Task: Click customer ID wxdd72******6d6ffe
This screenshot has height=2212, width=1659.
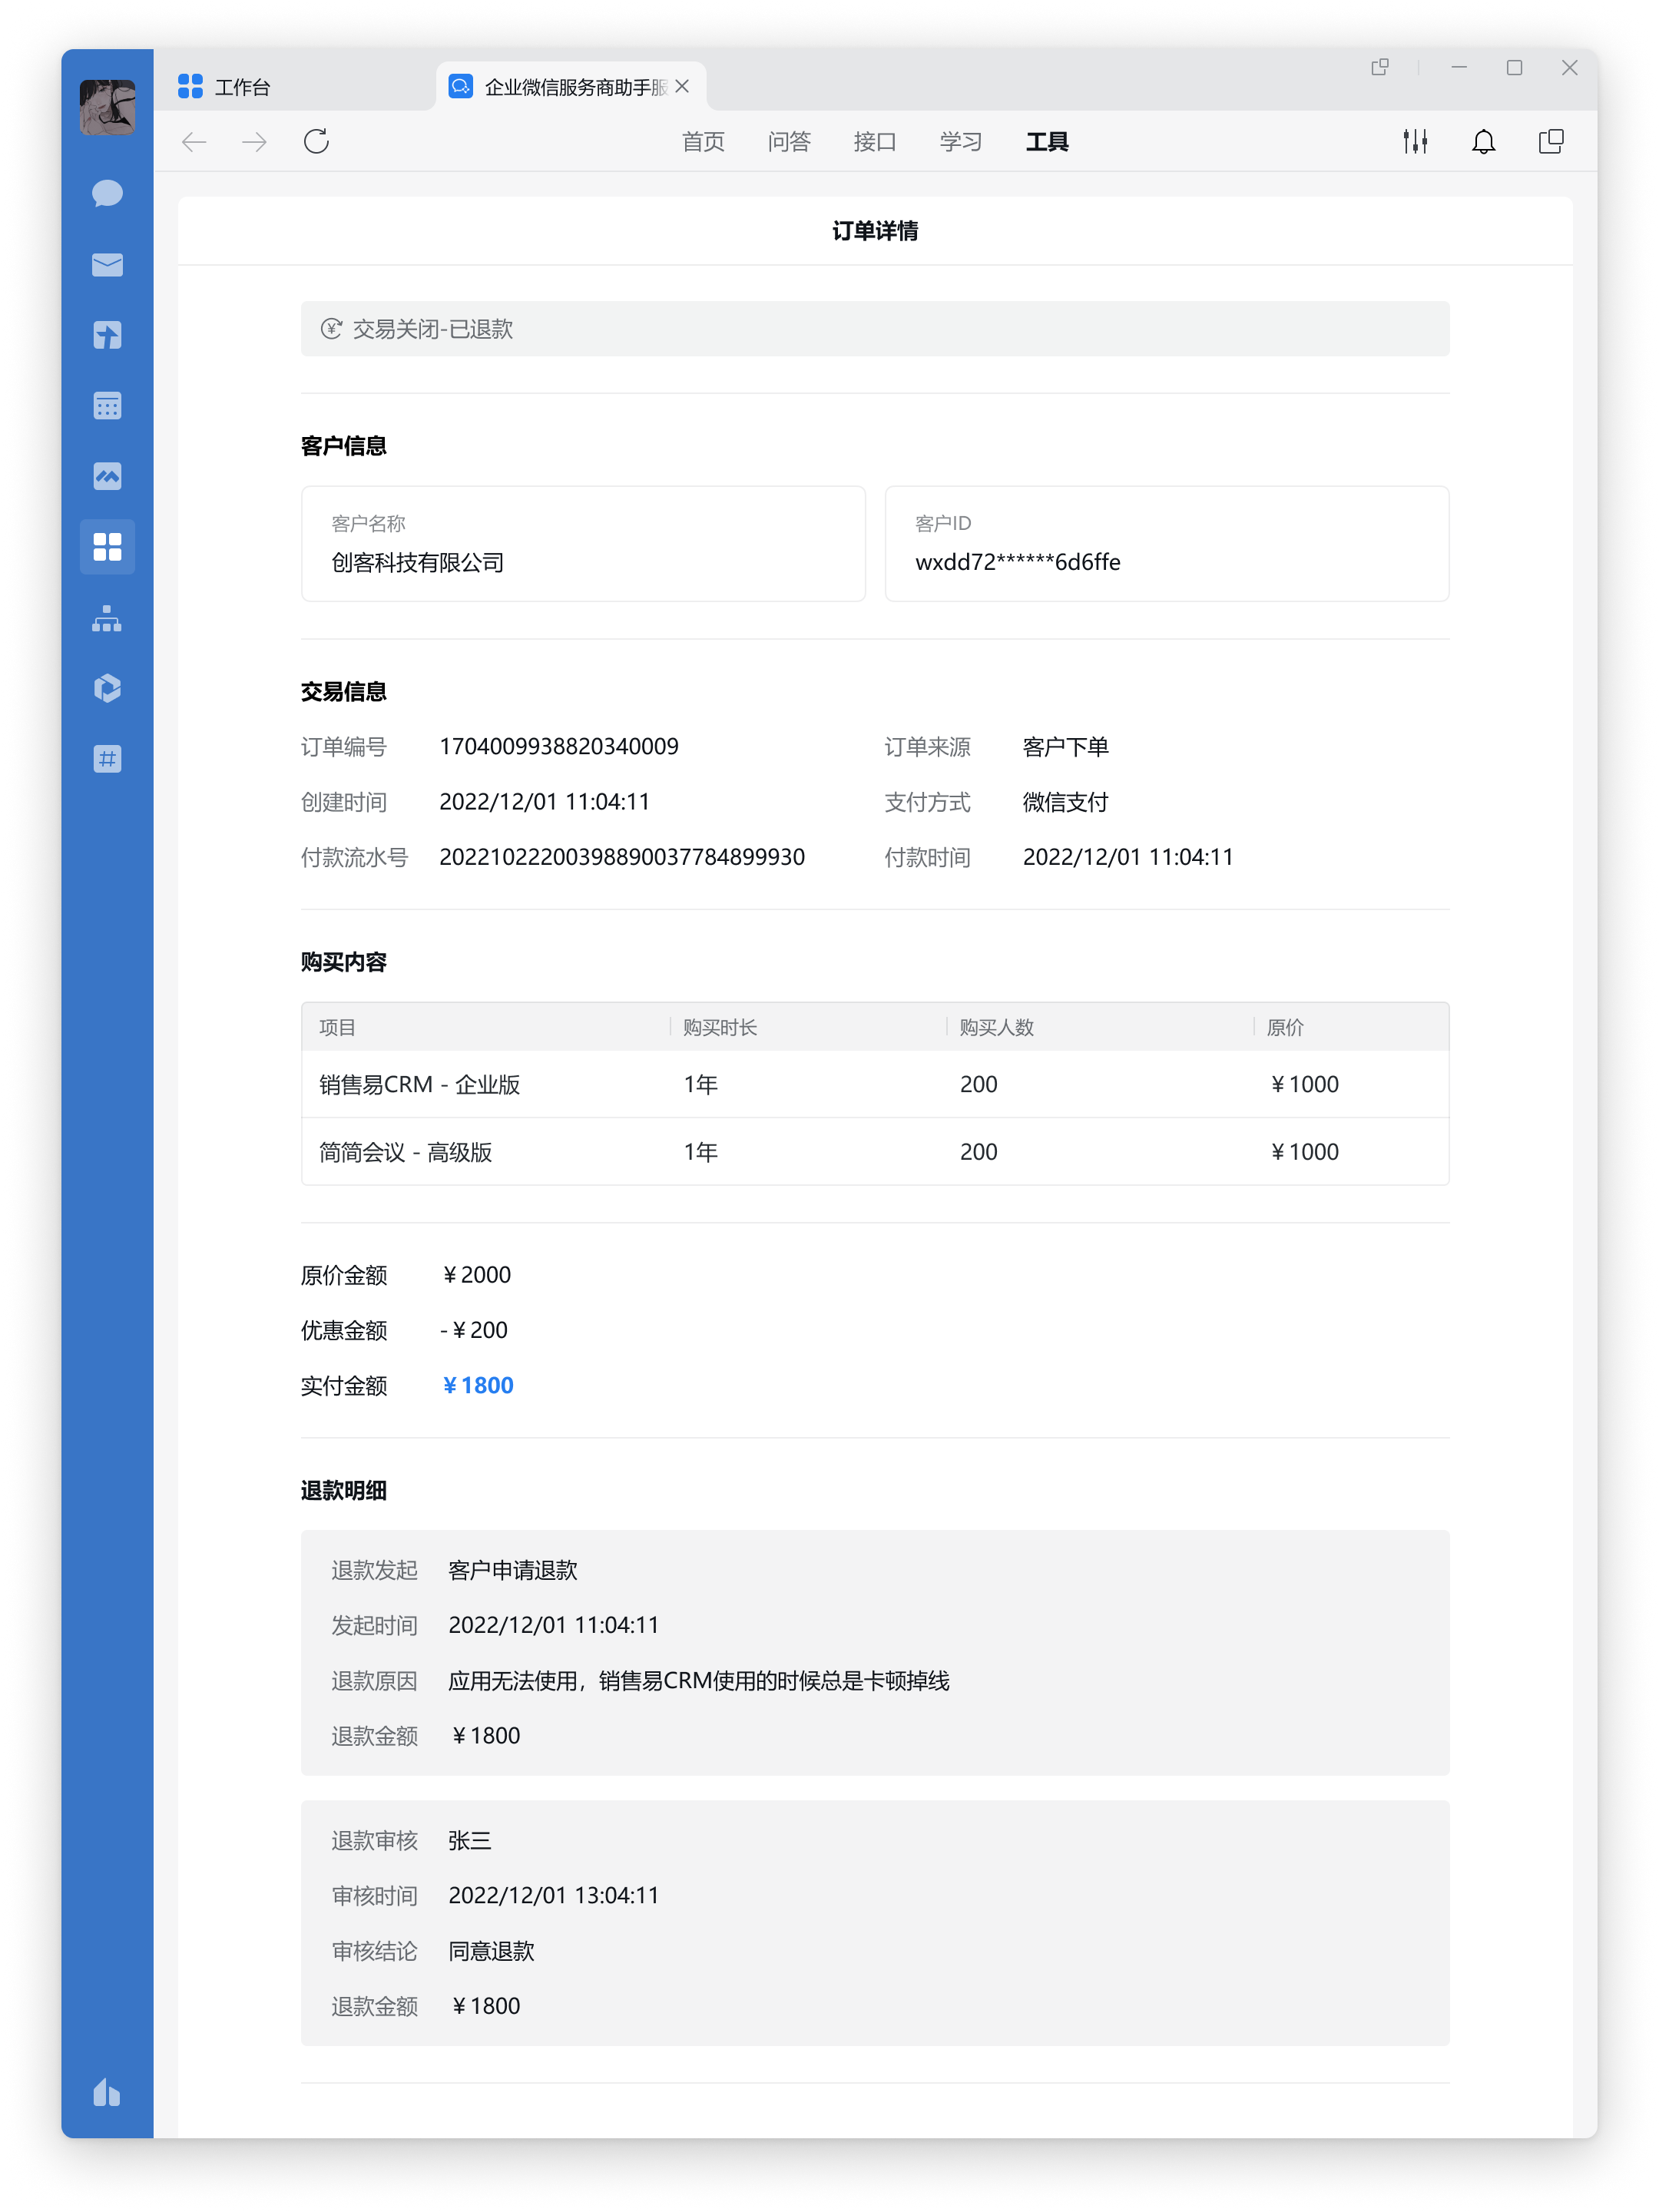Action: 1018,562
